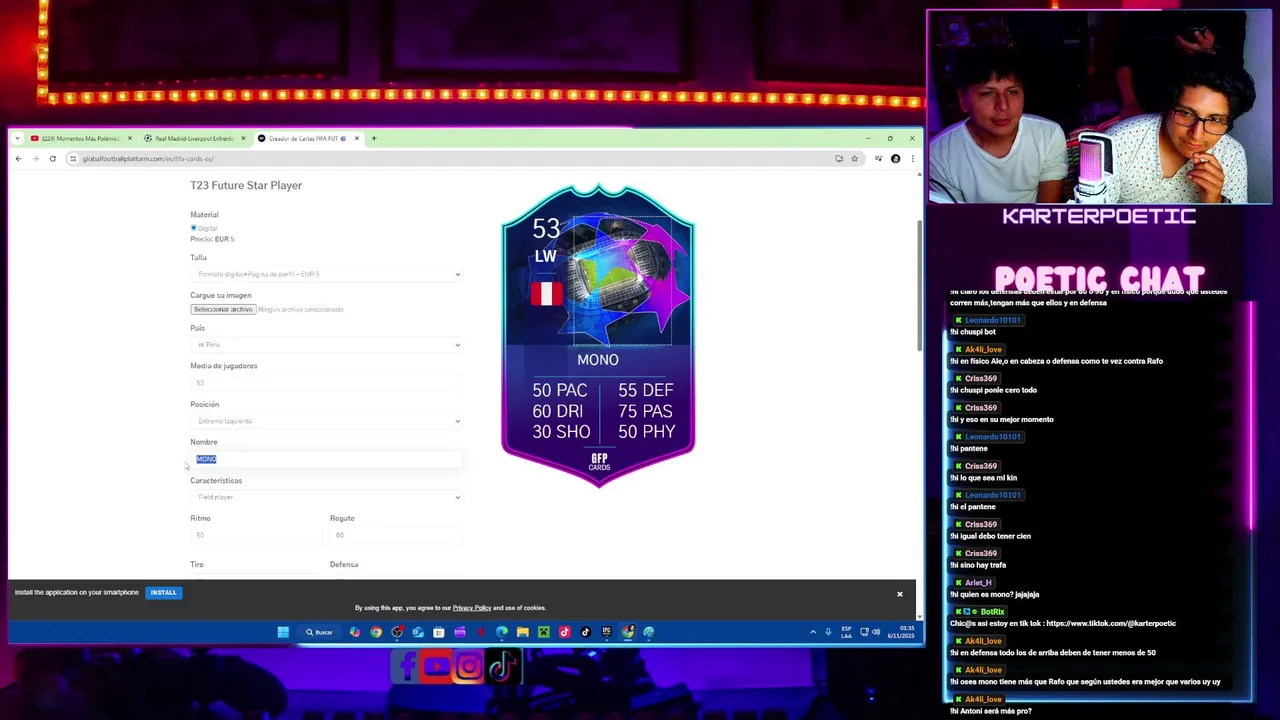Click the INSTALL button in the banner

(x=163, y=593)
